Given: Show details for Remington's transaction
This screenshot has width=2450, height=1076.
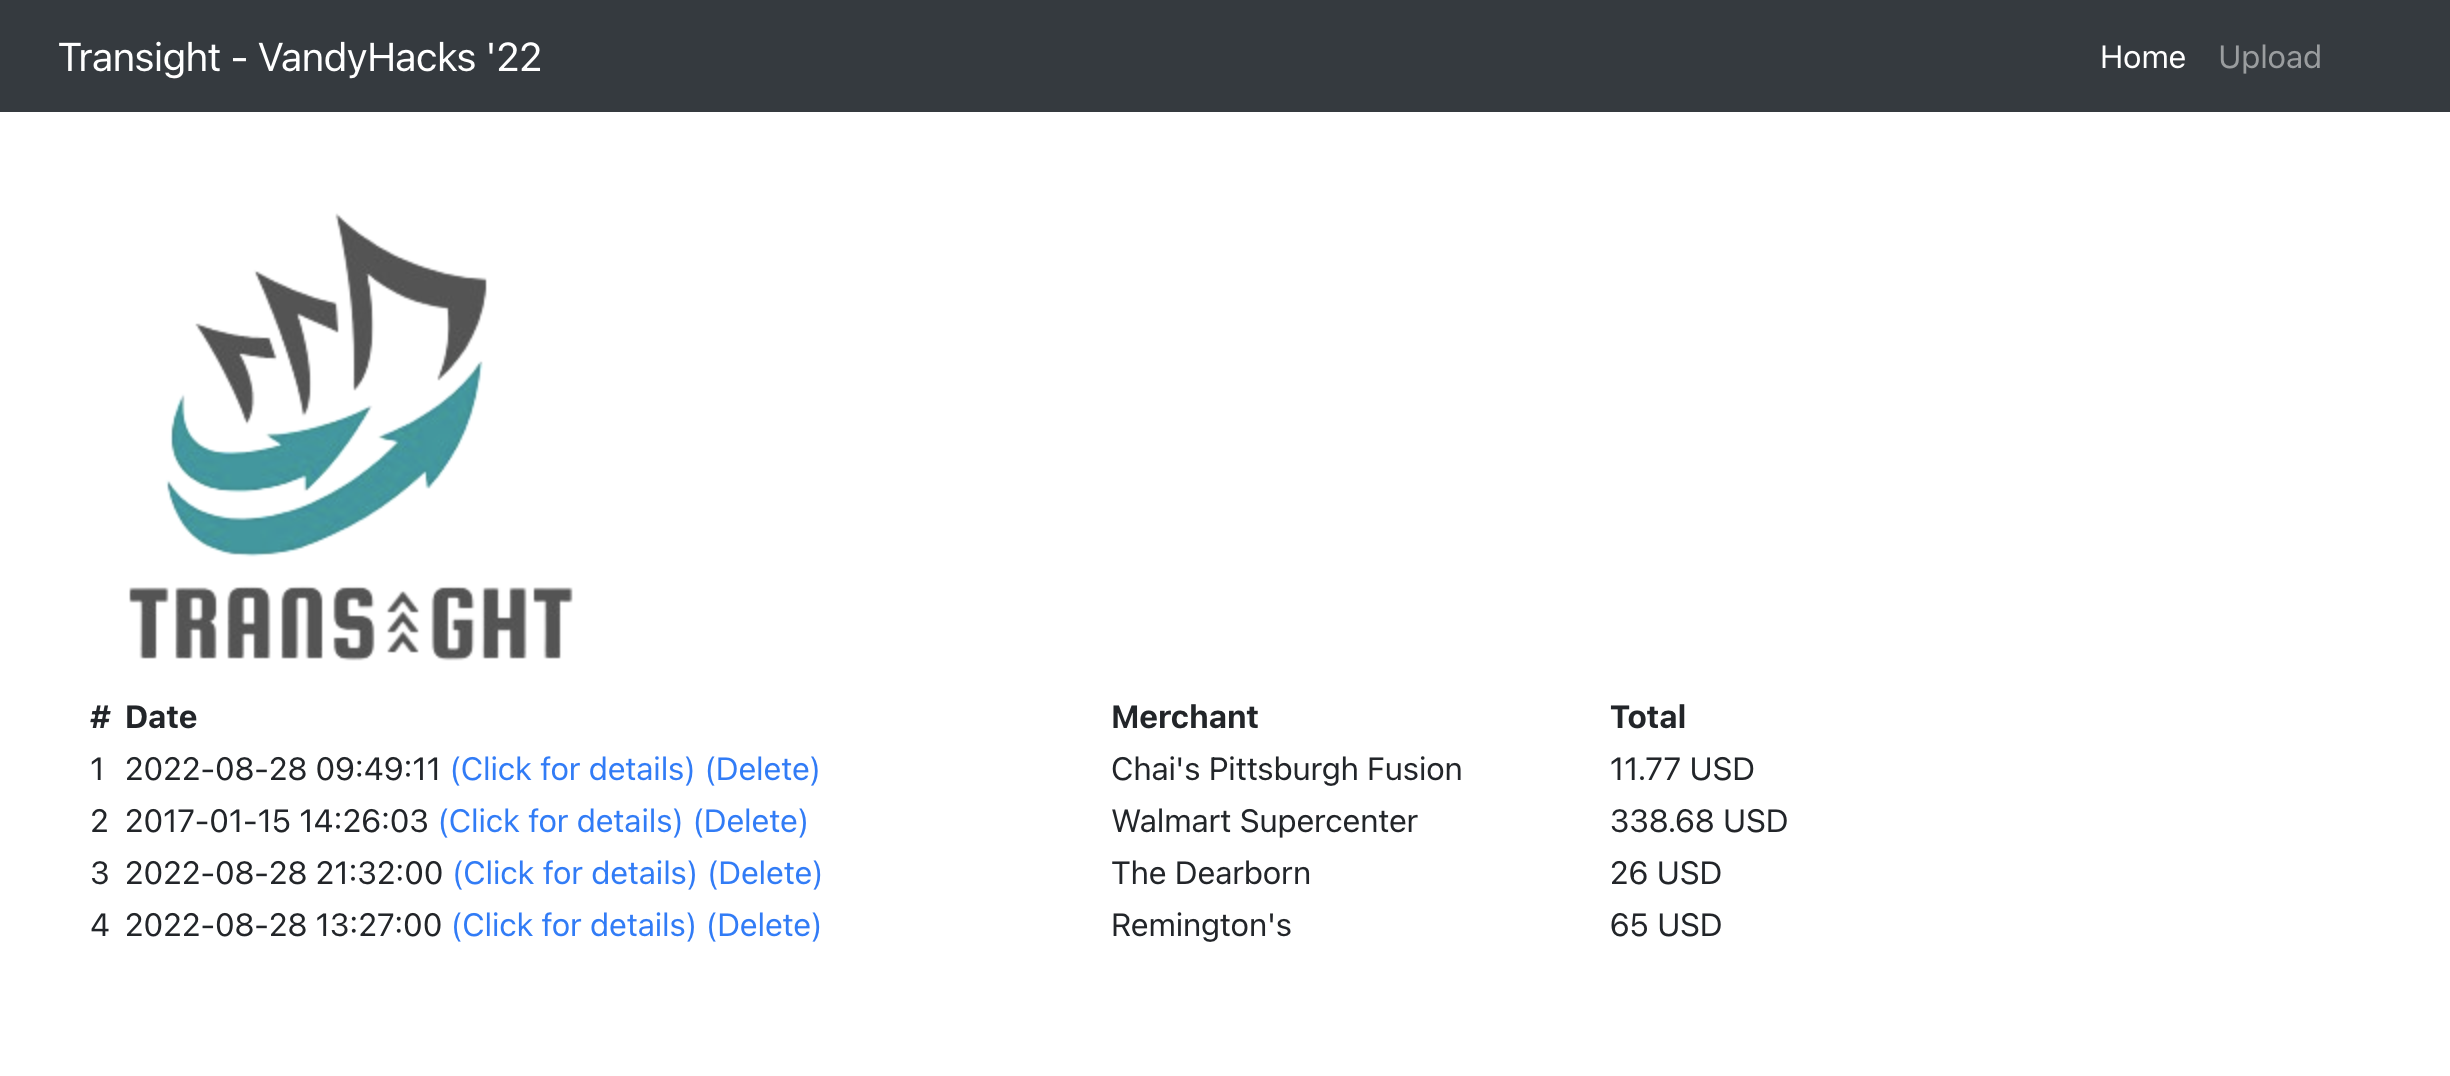Looking at the screenshot, I should pos(573,925).
